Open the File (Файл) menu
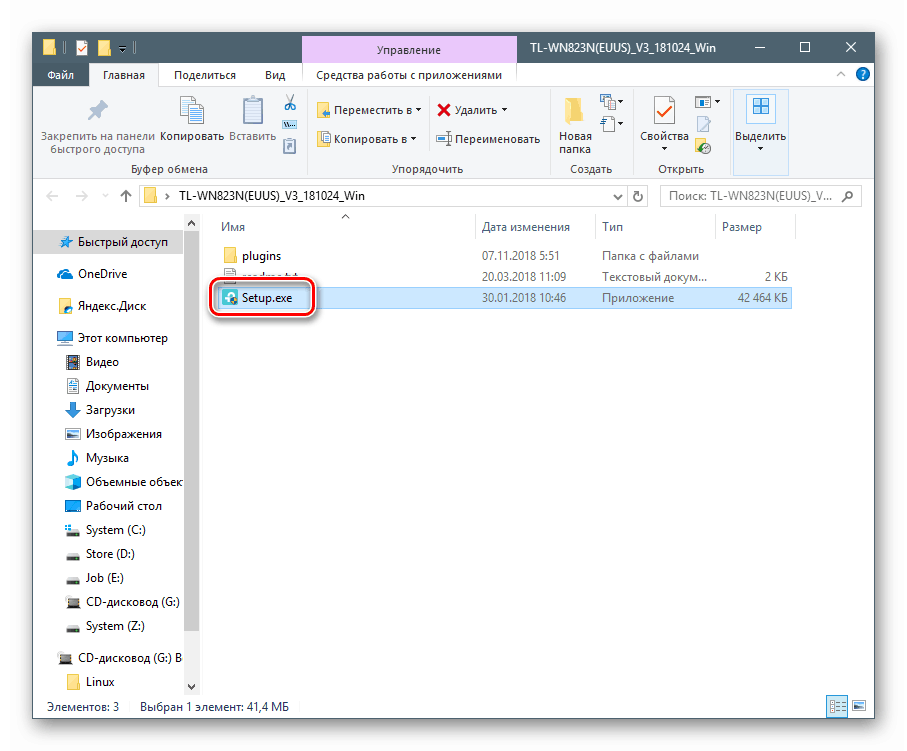This screenshot has width=907, height=751. point(60,75)
